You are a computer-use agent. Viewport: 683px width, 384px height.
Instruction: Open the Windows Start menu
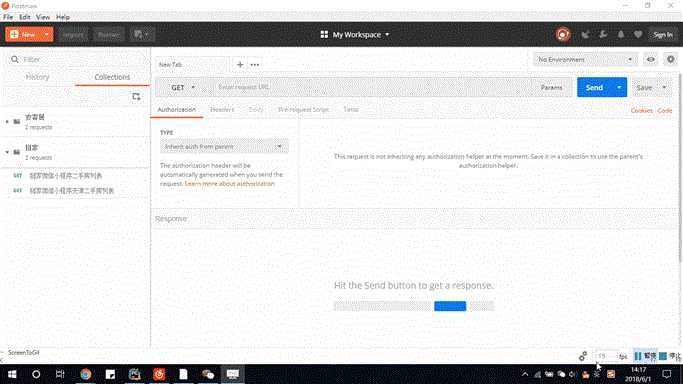pos(12,374)
